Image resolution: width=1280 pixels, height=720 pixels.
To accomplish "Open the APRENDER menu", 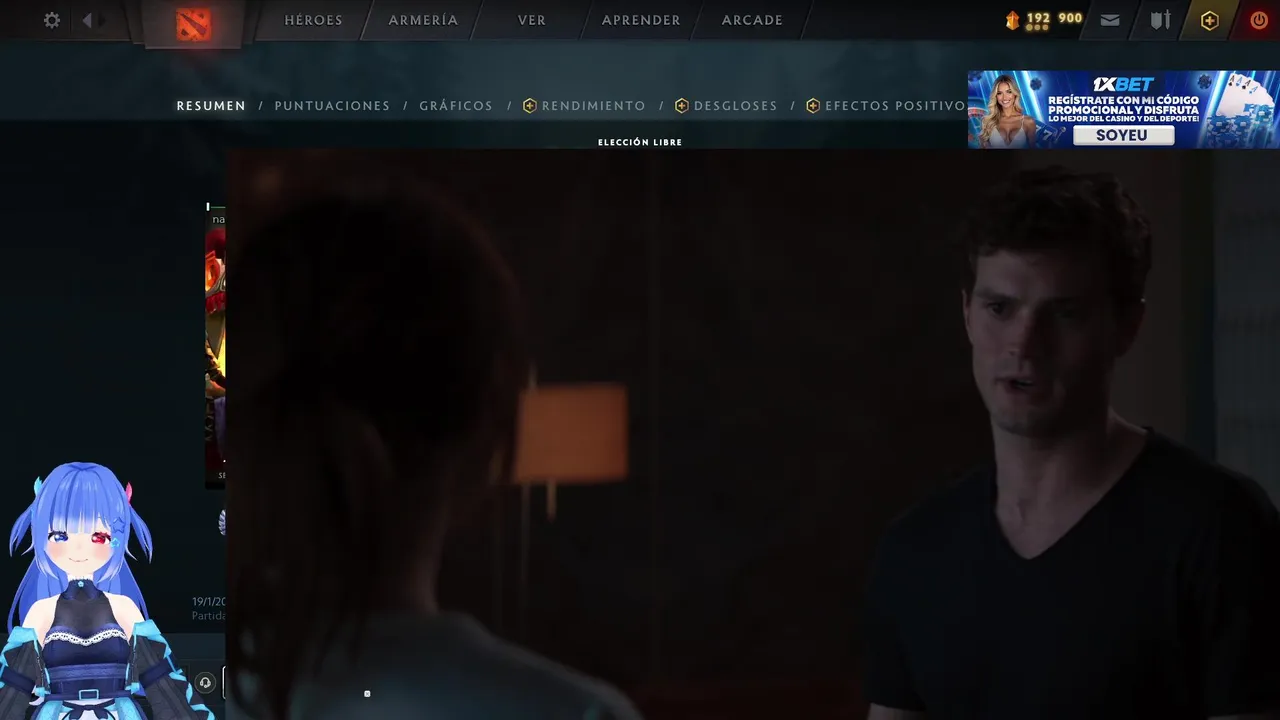I will [x=641, y=20].
